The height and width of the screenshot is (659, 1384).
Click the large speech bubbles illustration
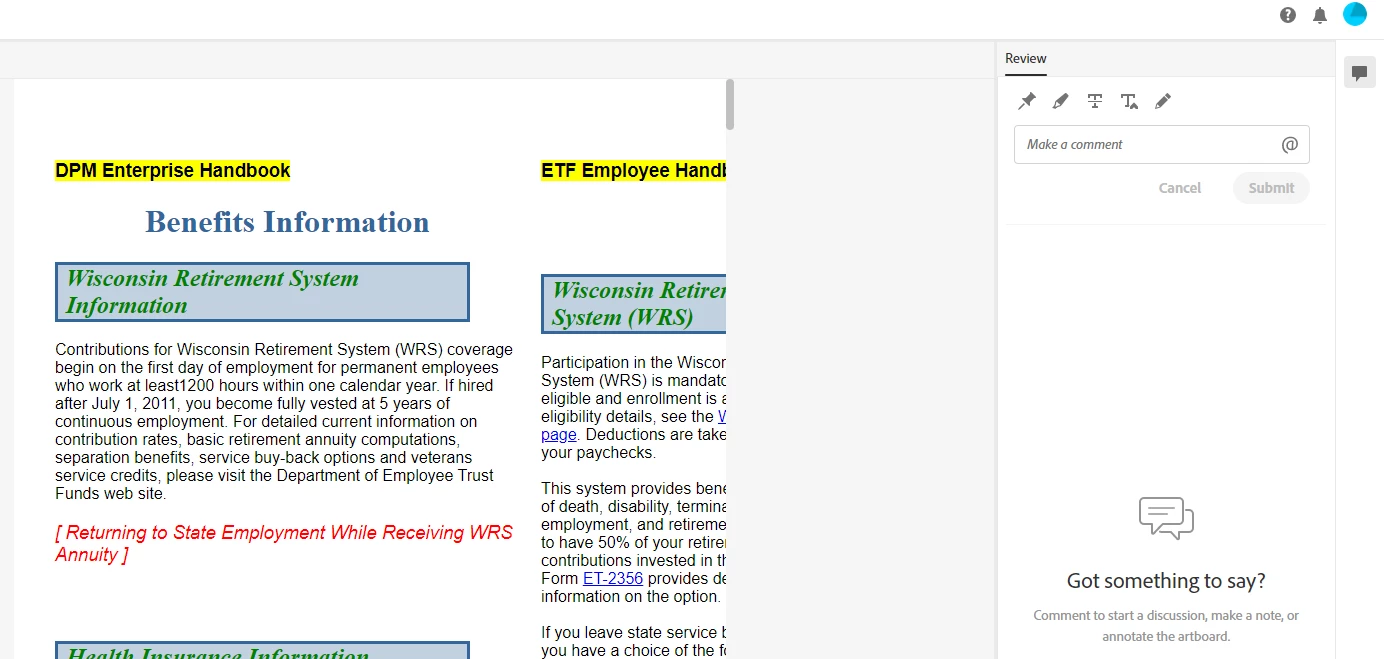(x=1166, y=518)
